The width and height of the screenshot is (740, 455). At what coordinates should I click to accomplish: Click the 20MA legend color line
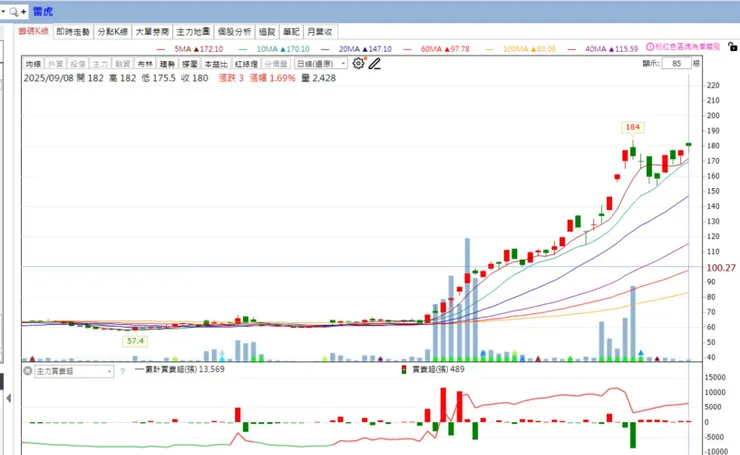pos(325,49)
